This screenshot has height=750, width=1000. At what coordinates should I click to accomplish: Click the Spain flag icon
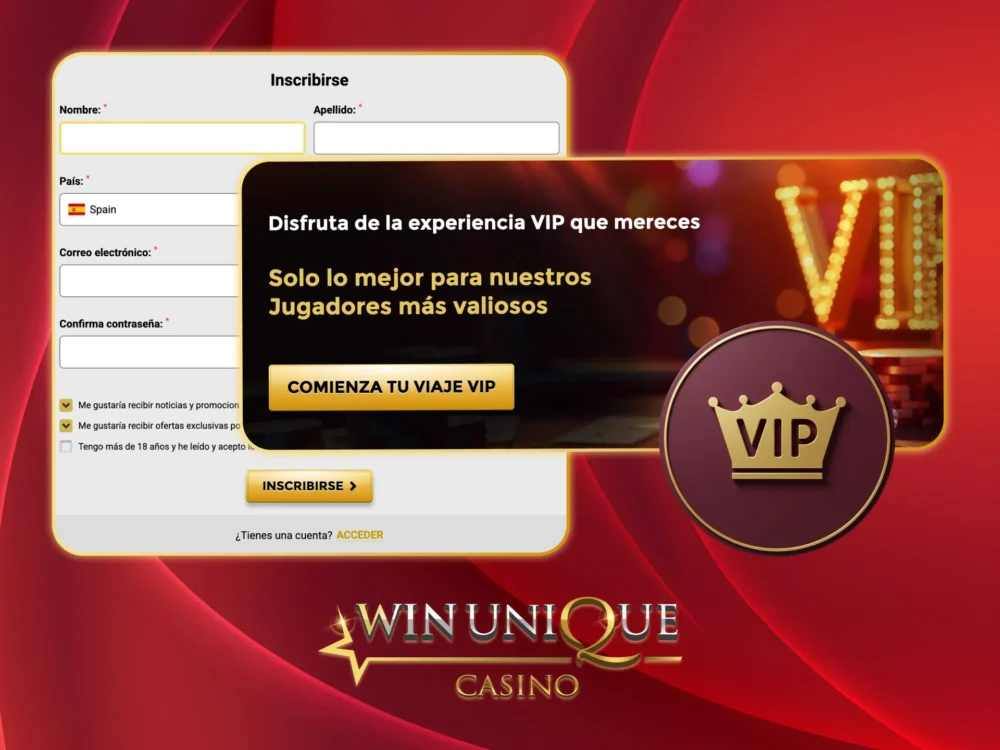coord(77,209)
